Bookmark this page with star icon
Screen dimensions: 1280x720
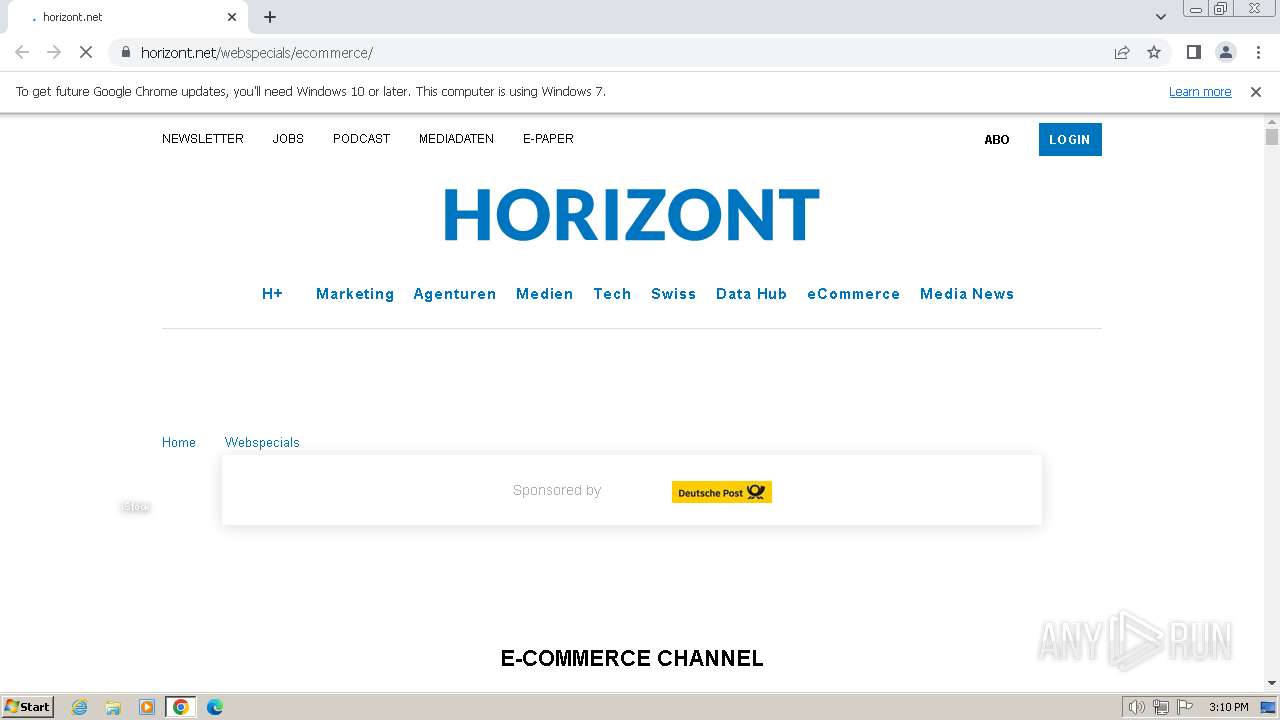1154,52
